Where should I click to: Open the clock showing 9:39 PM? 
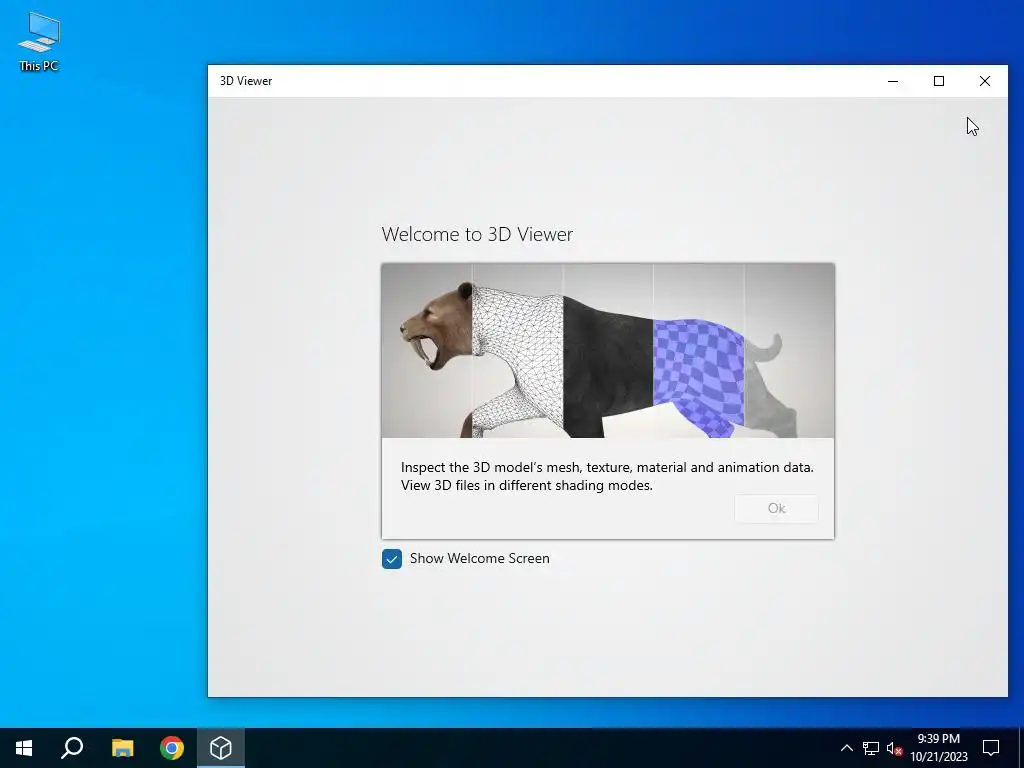coord(938,748)
